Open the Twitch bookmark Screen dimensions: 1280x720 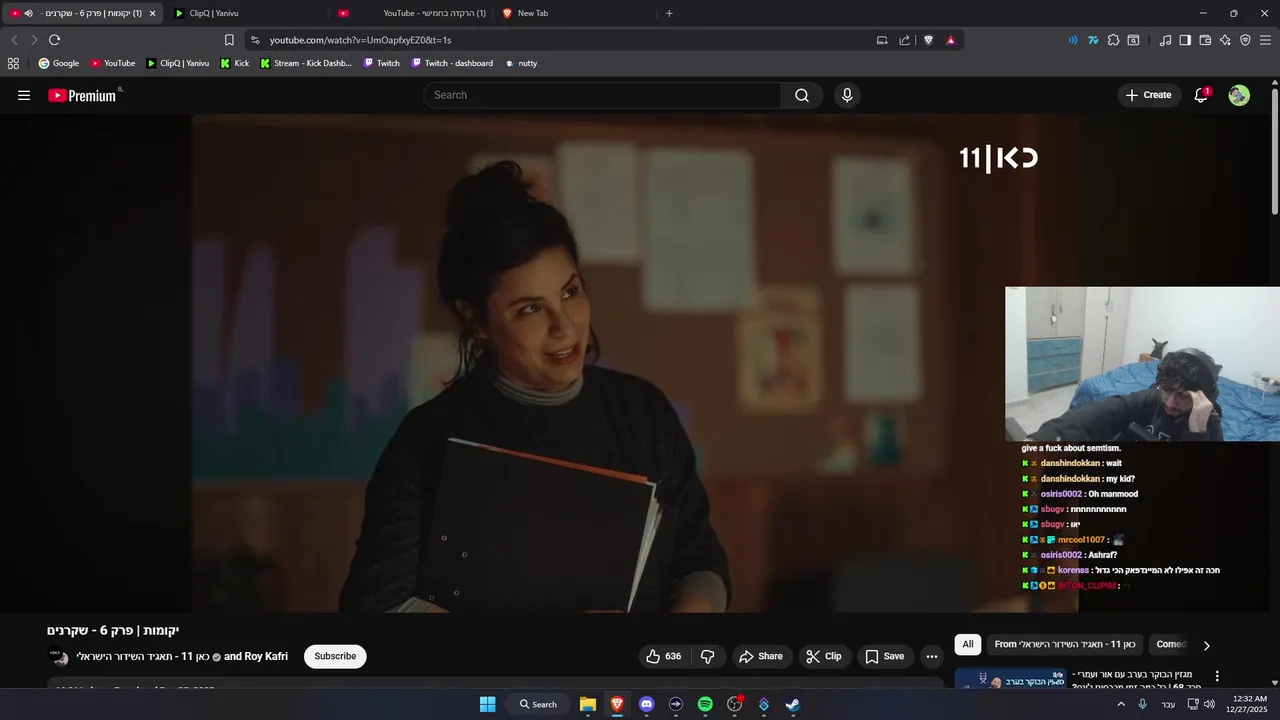click(381, 63)
